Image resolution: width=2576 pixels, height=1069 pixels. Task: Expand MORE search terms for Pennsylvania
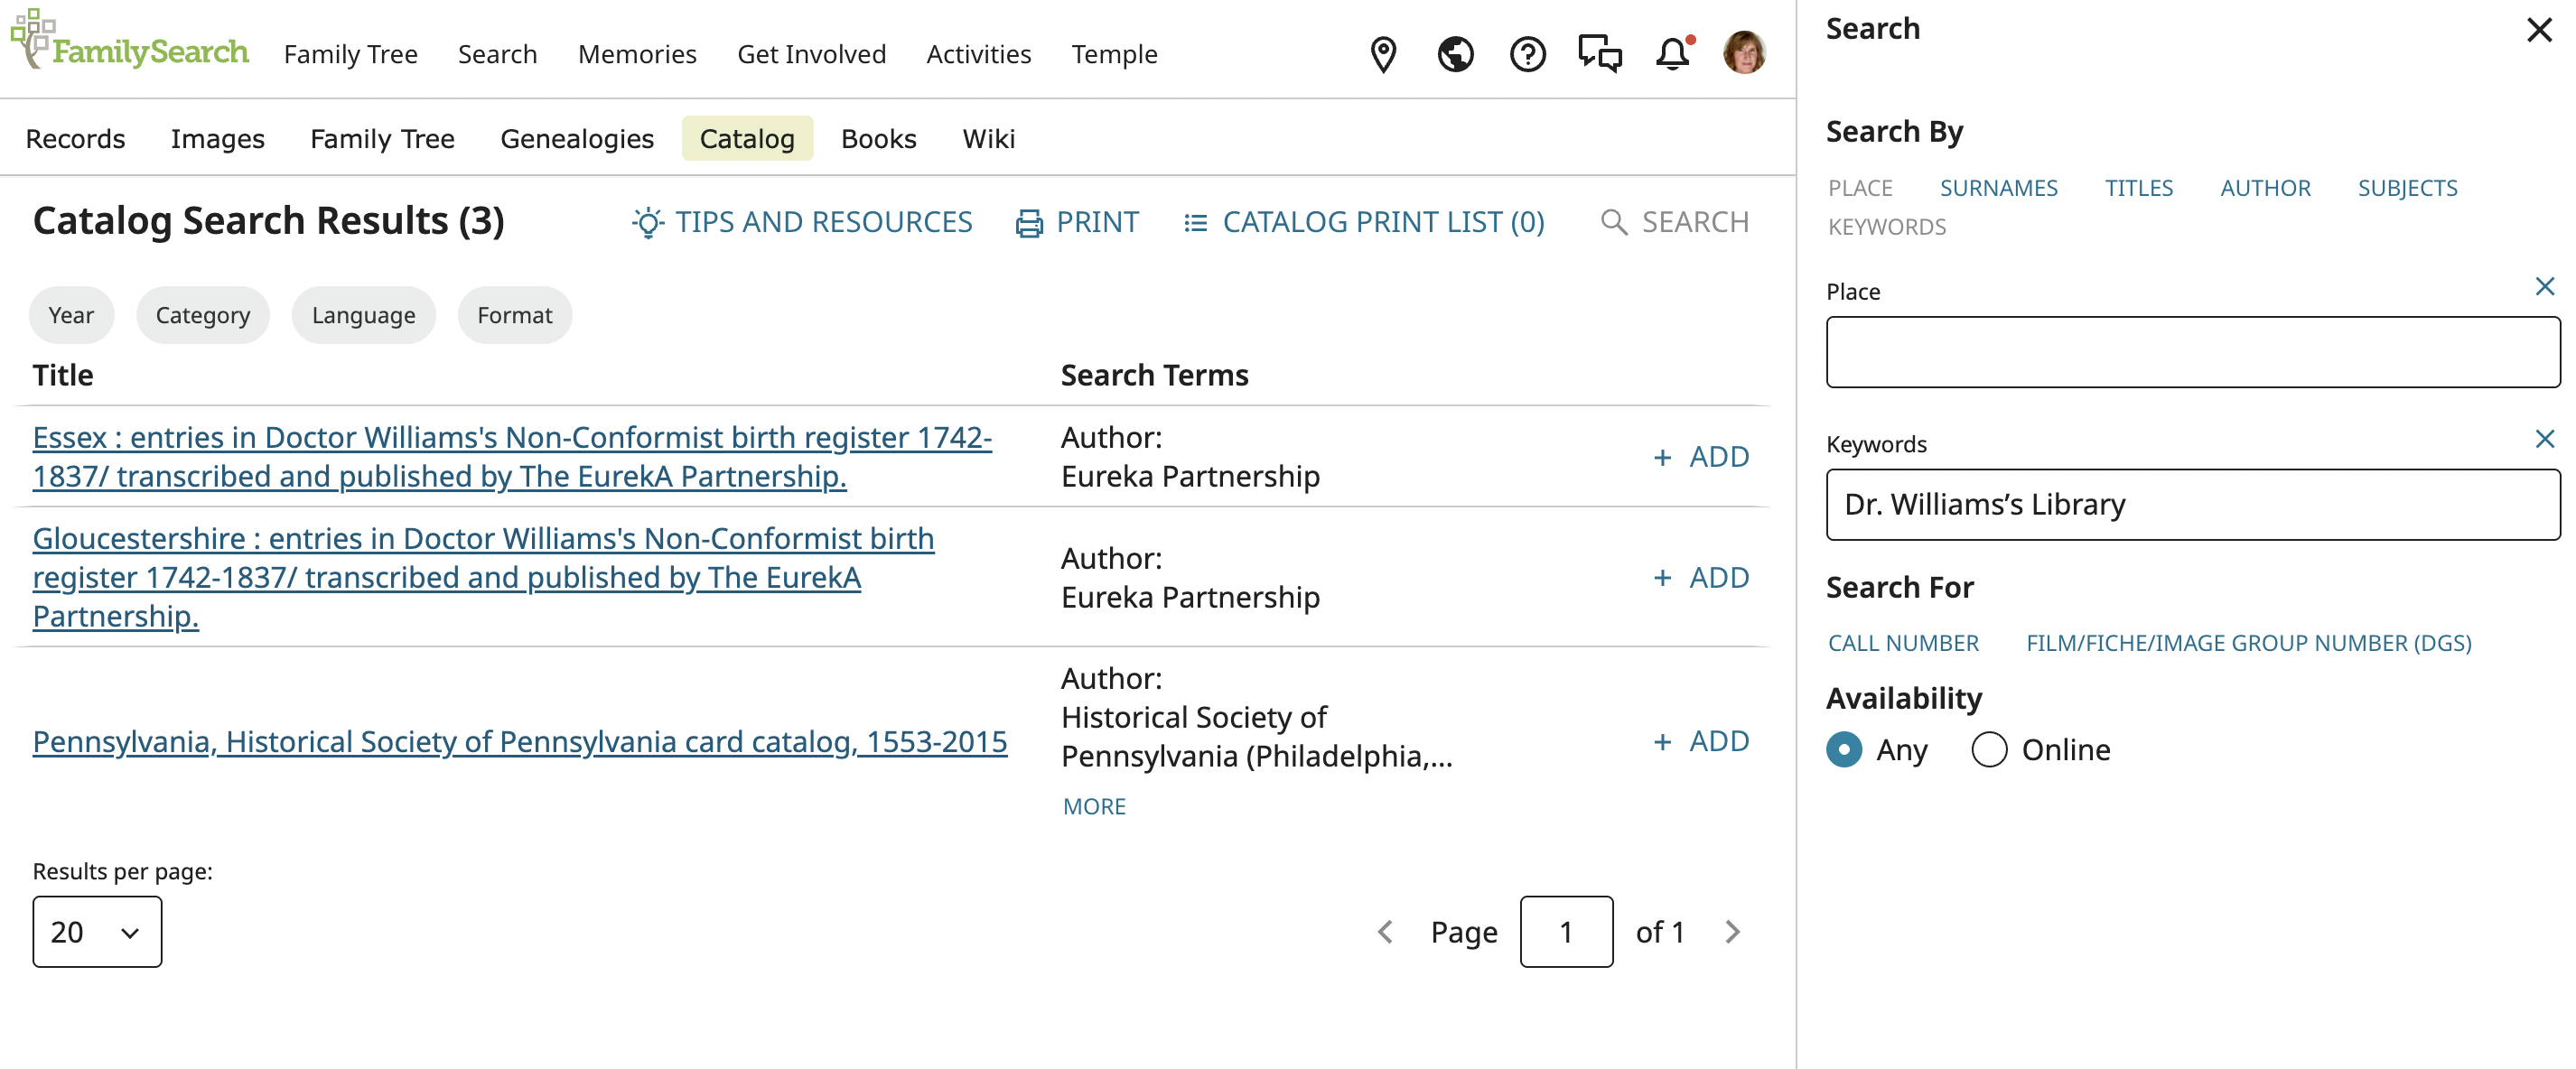[x=1094, y=807]
